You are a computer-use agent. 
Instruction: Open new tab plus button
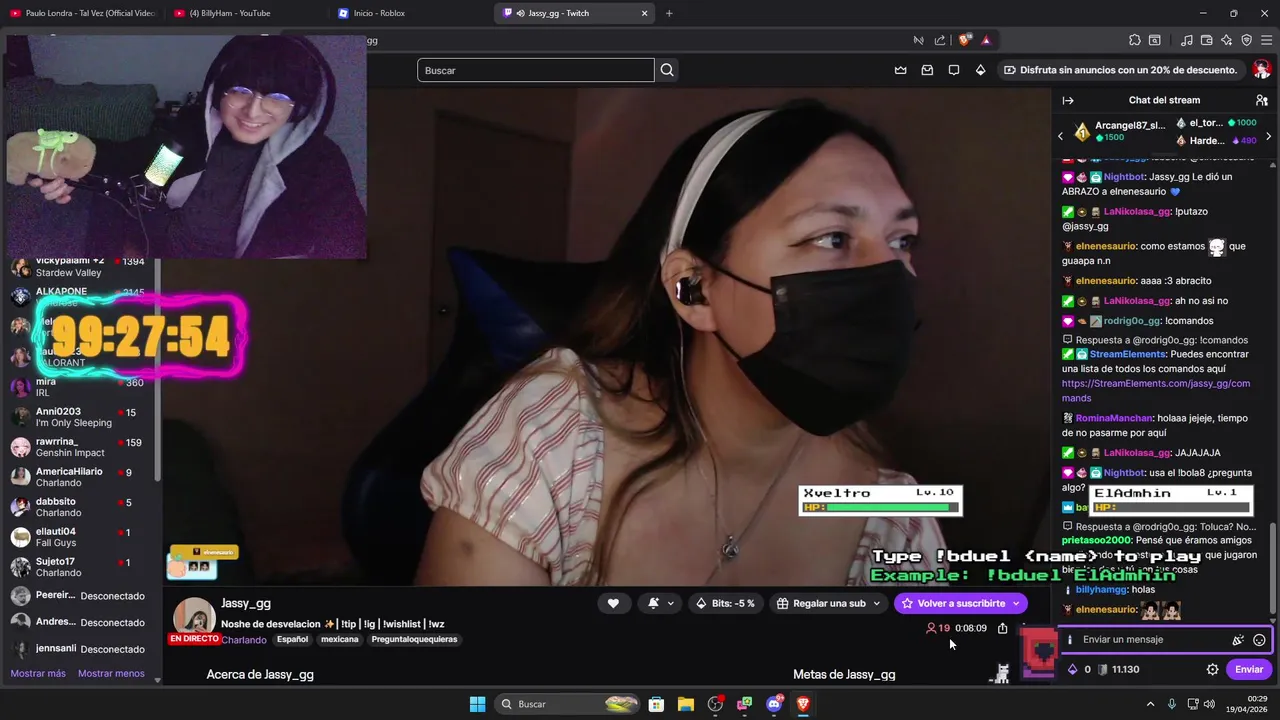click(669, 13)
